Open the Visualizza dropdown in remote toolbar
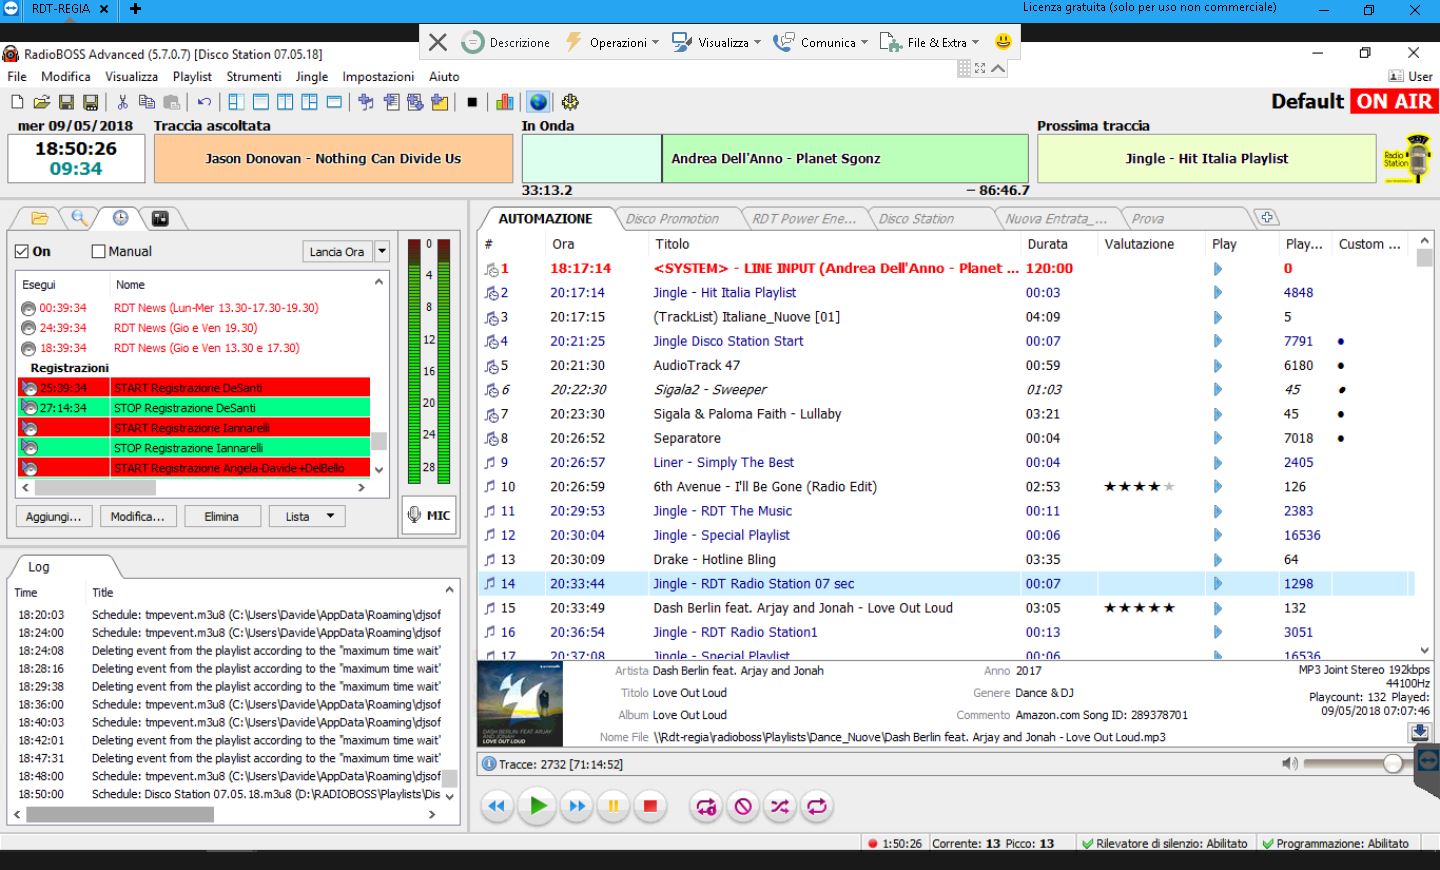Image resolution: width=1440 pixels, height=870 pixels. [x=715, y=42]
